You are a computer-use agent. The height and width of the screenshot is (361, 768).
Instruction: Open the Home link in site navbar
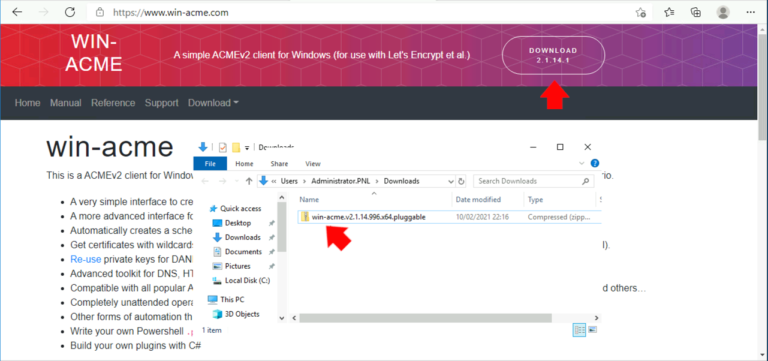(x=27, y=103)
